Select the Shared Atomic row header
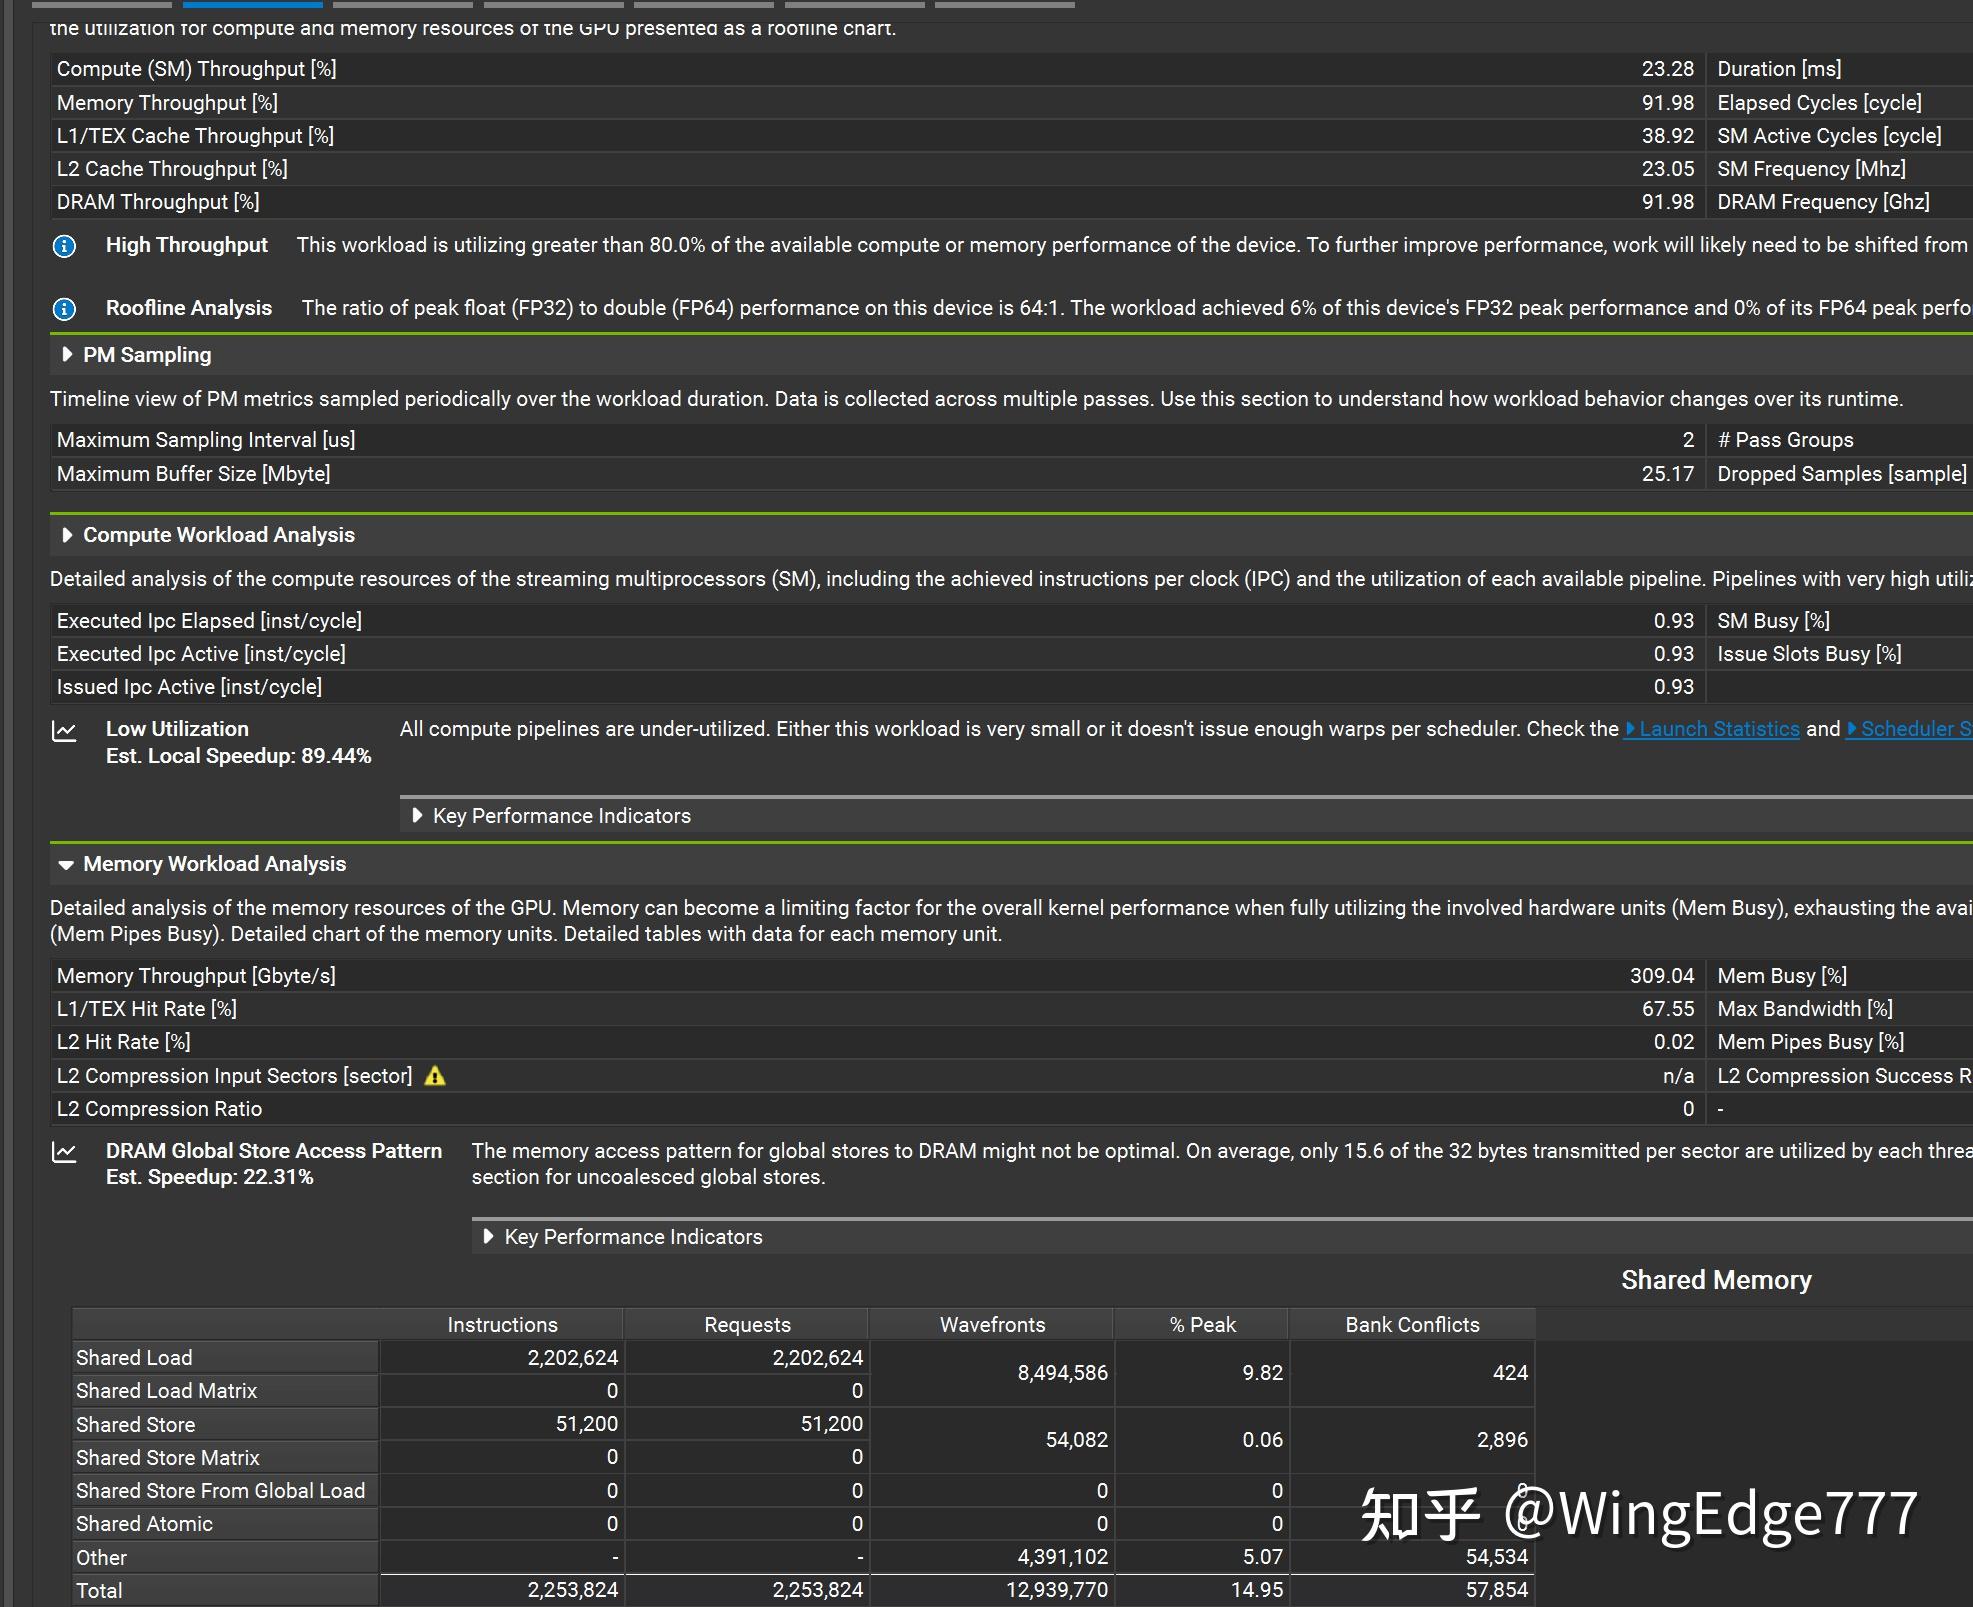Screen dimensions: 1973x1607 (225, 1524)
